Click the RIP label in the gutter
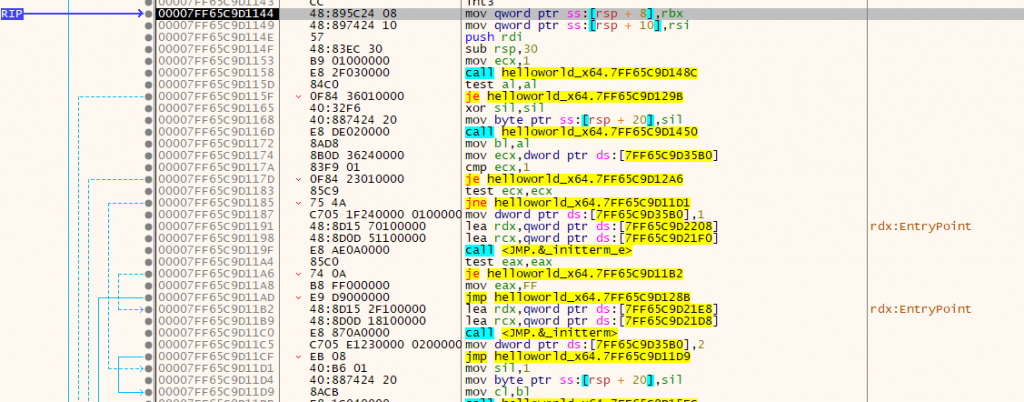The width and height of the screenshot is (1024, 402). [x=12, y=14]
